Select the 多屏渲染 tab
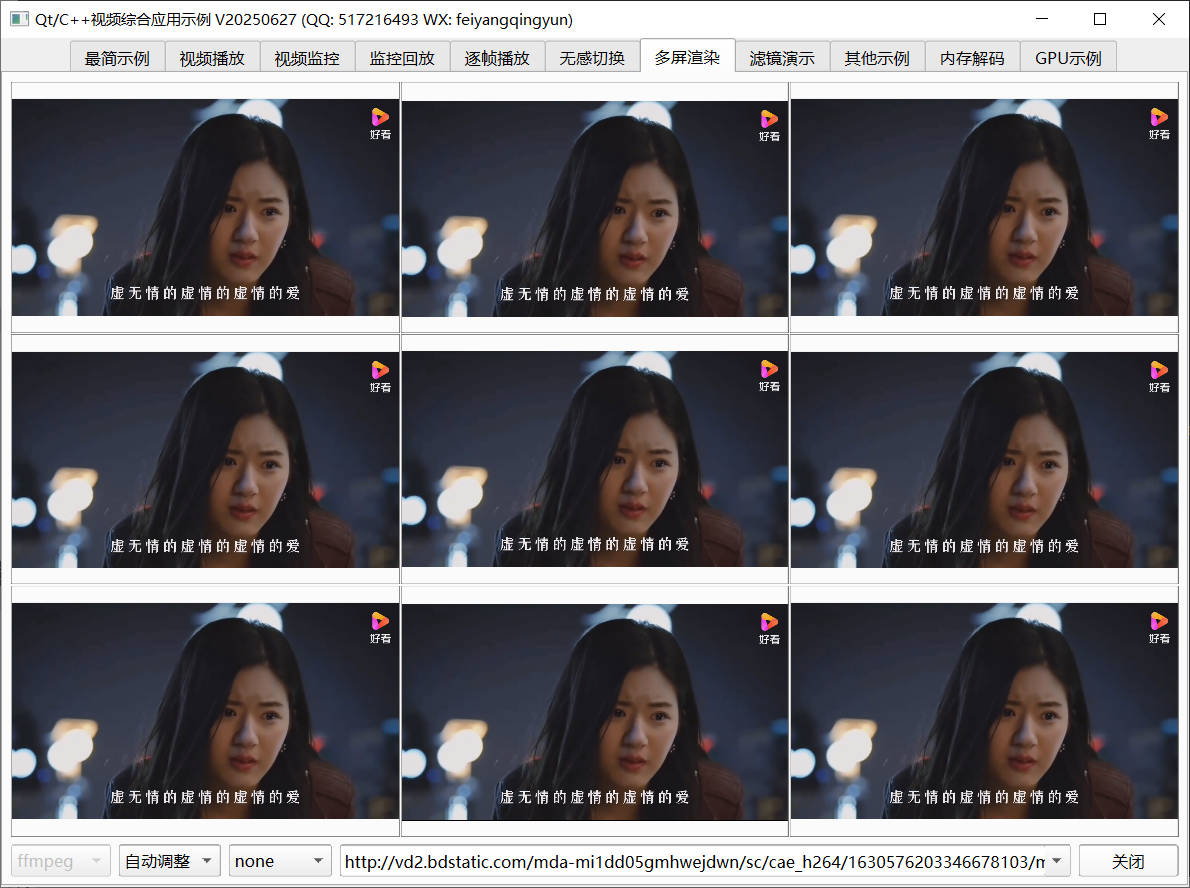The width and height of the screenshot is (1190, 888). 688,56
